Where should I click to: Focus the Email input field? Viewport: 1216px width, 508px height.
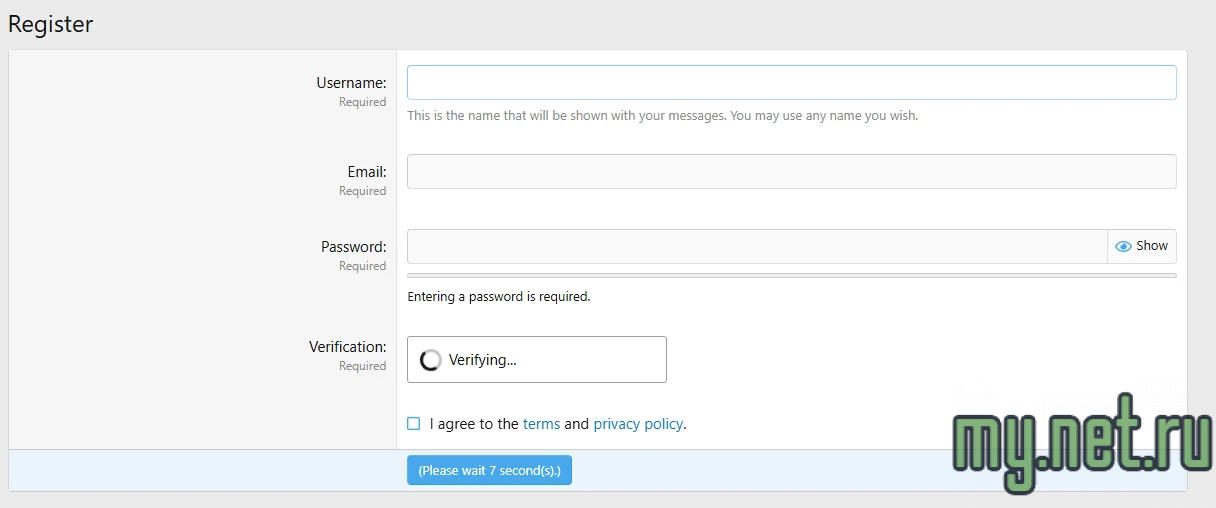coord(791,171)
